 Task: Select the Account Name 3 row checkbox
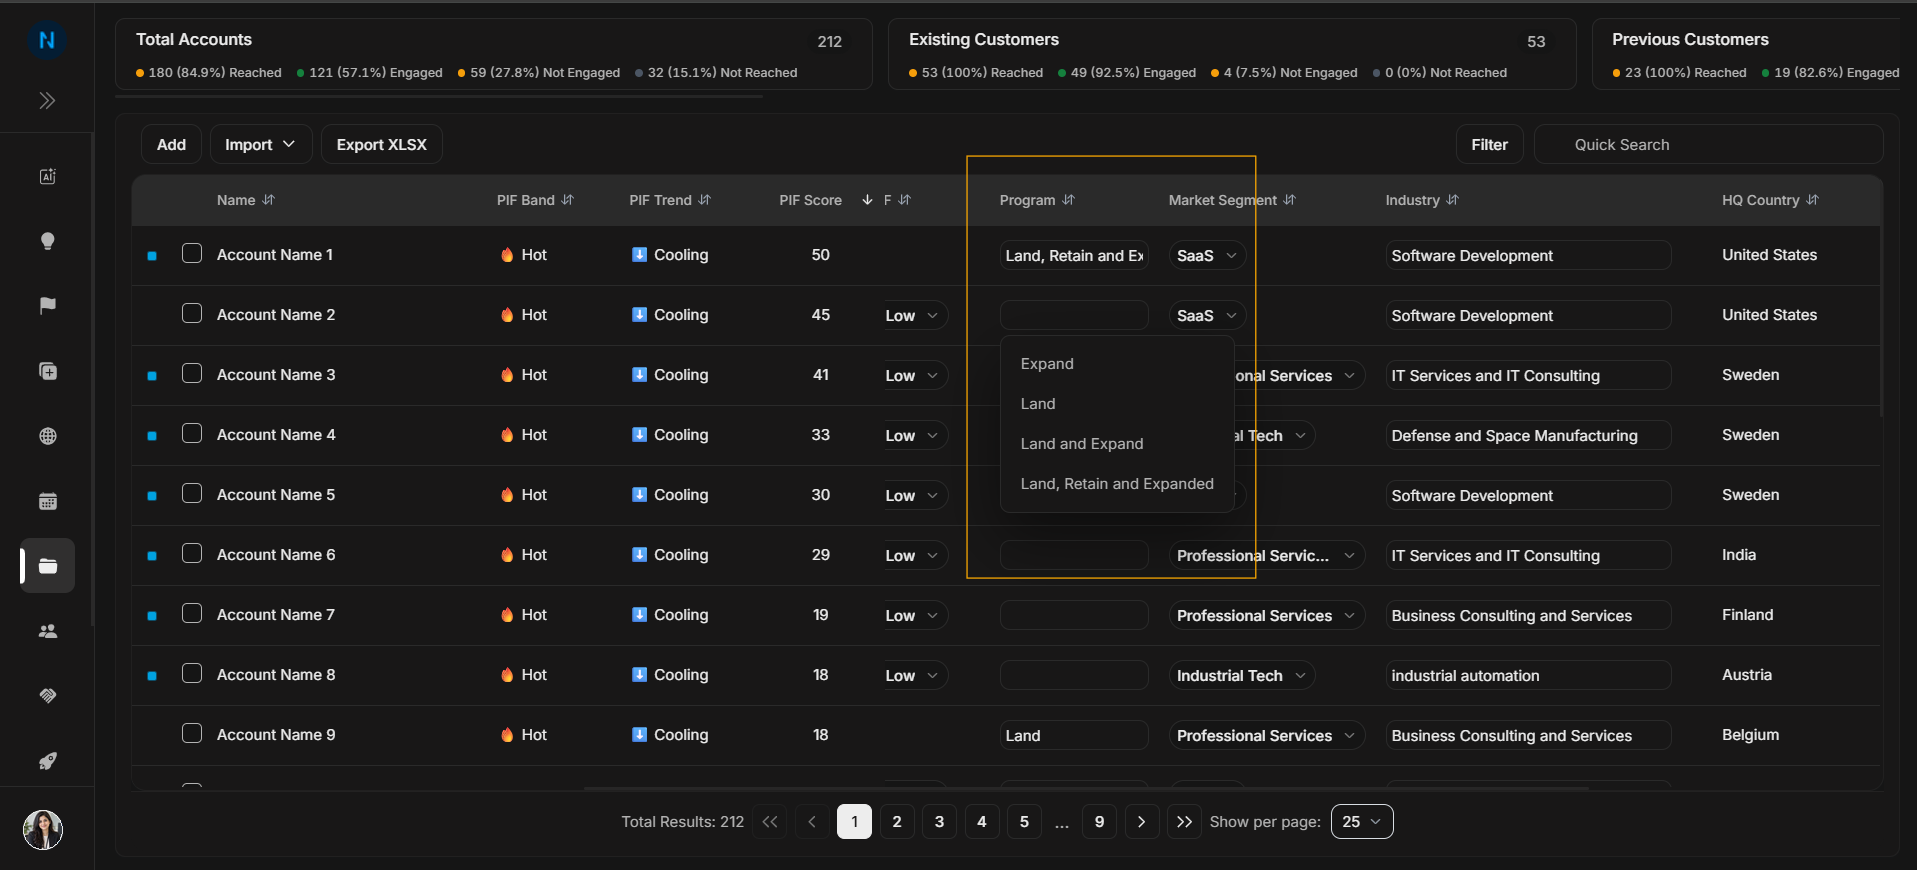[x=192, y=373]
